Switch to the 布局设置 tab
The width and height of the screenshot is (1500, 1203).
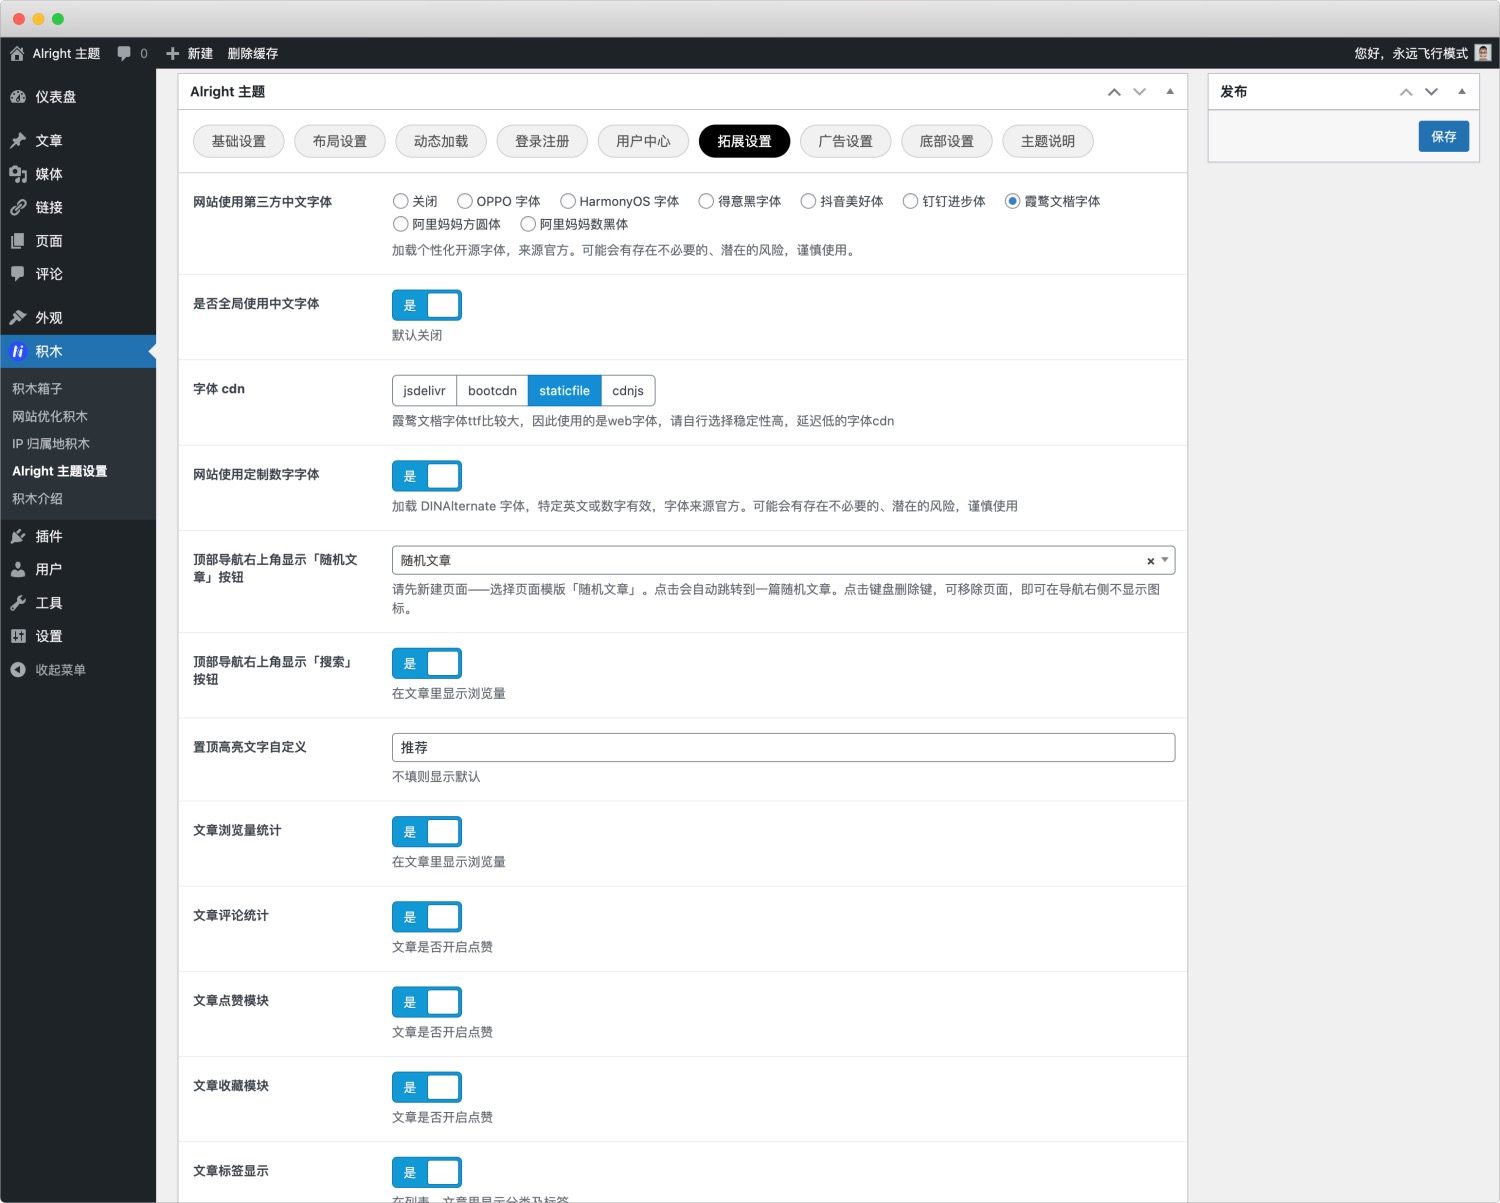(340, 141)
